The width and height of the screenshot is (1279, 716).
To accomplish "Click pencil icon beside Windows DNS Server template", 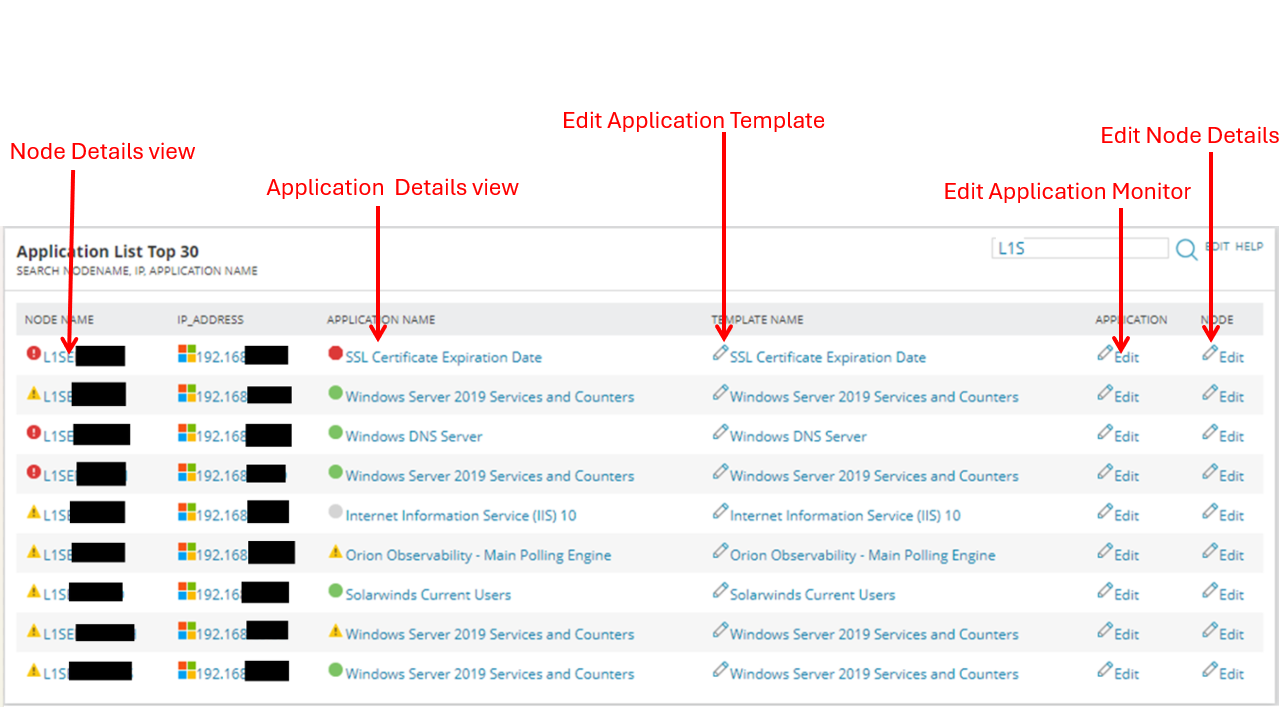I will (720, 432).
